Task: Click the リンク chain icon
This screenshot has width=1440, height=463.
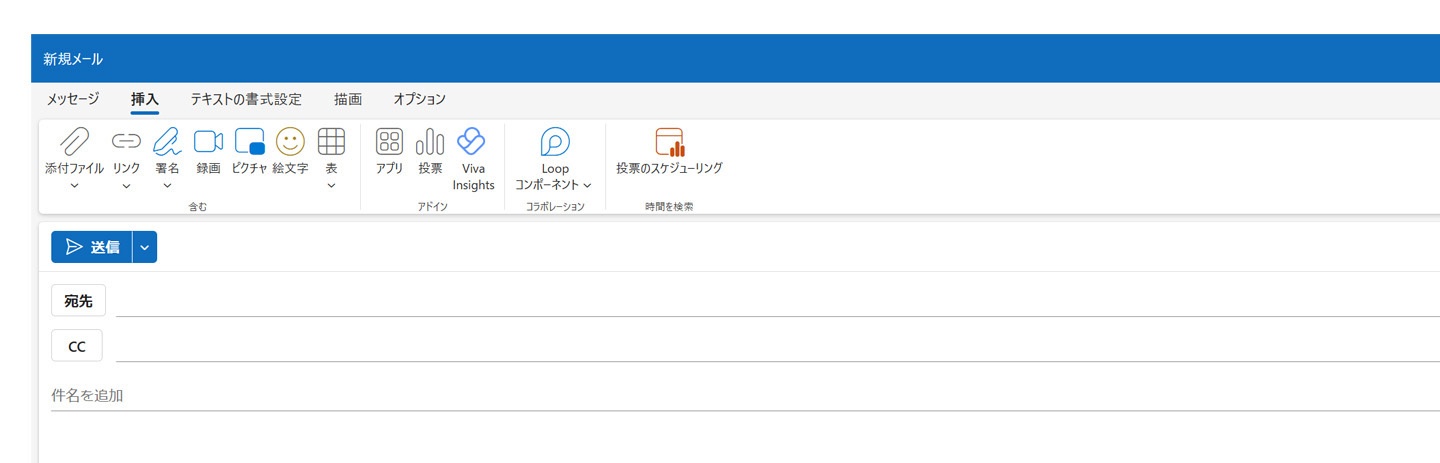Action: coord(126,141)
